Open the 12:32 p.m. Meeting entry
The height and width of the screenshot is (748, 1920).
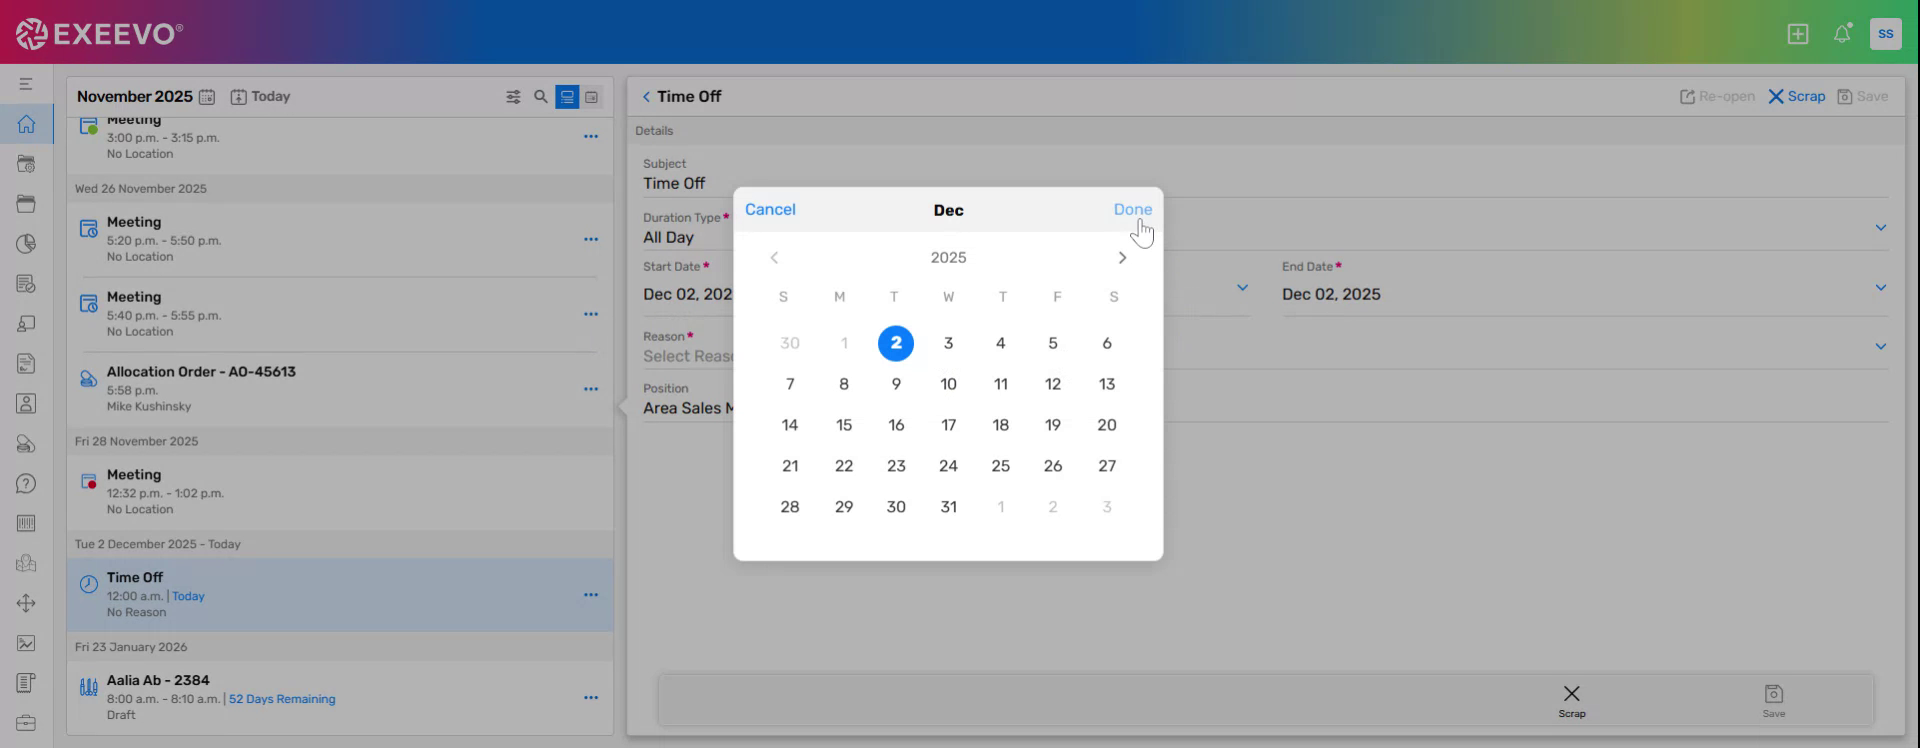340,492
